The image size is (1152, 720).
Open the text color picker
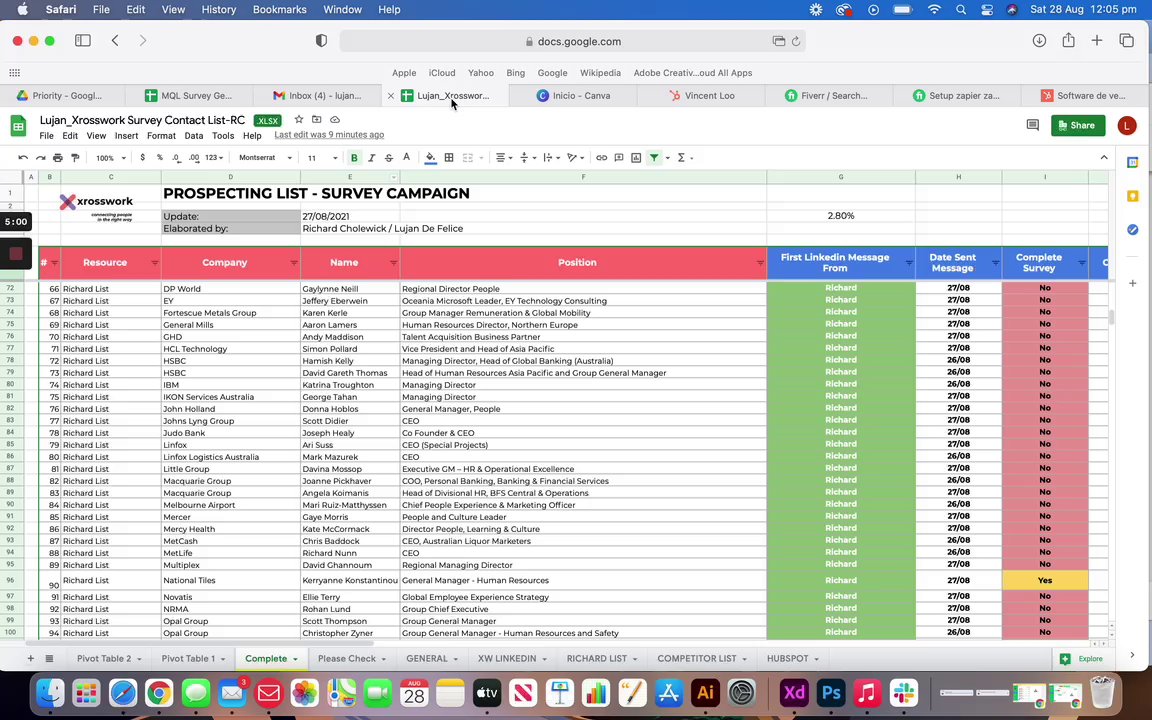pos(406,158)
